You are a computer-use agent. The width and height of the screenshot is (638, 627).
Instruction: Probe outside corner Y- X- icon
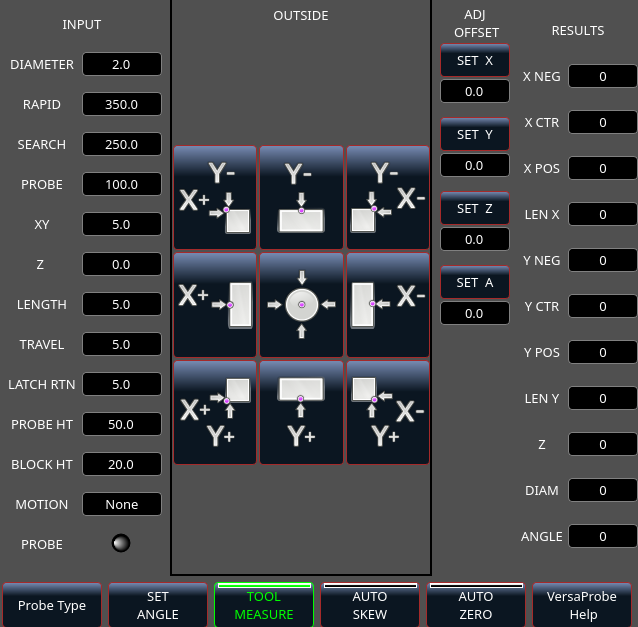point(388,197)
